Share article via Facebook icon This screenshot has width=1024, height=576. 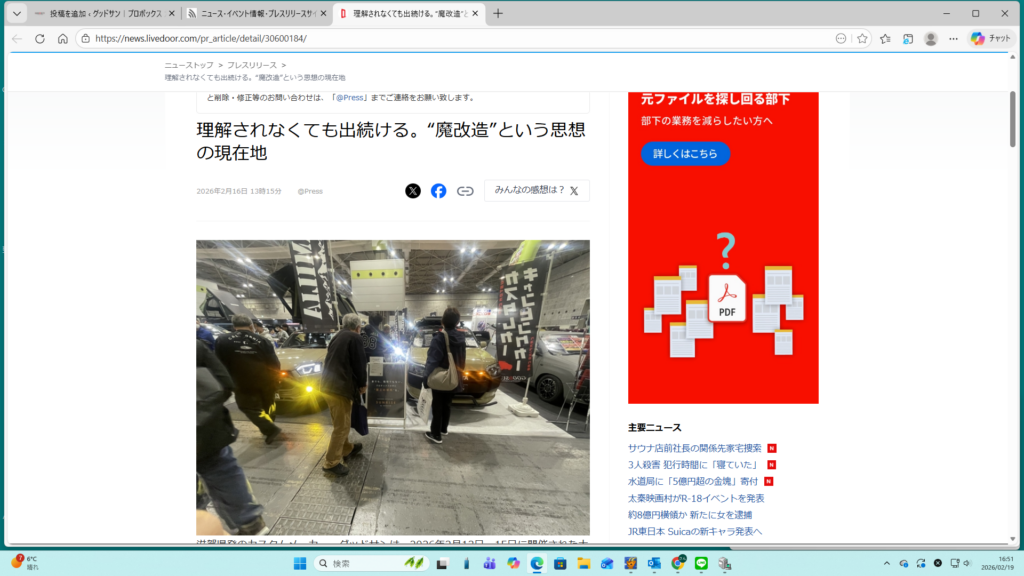[438, 191]
